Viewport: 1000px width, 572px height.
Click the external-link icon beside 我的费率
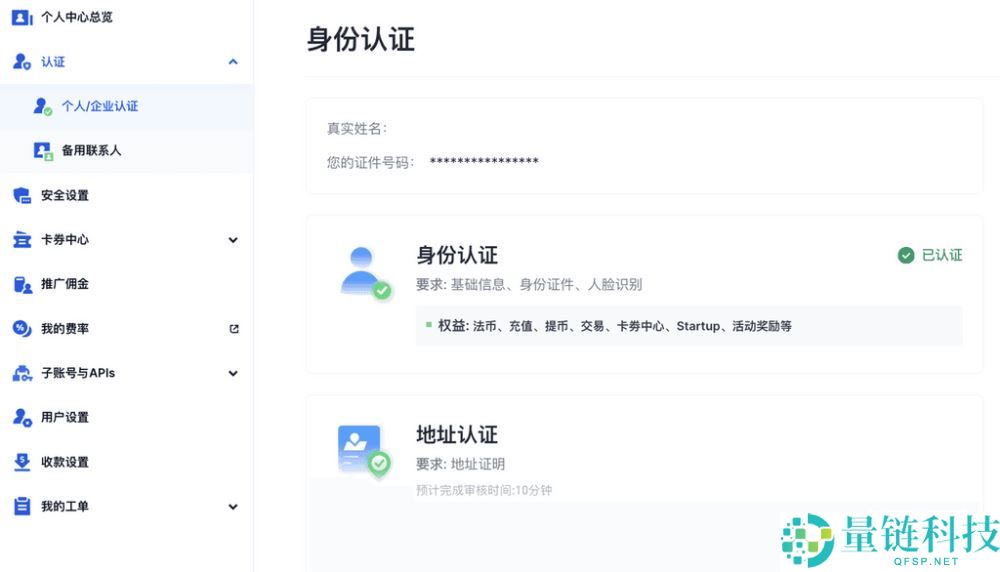233,328
